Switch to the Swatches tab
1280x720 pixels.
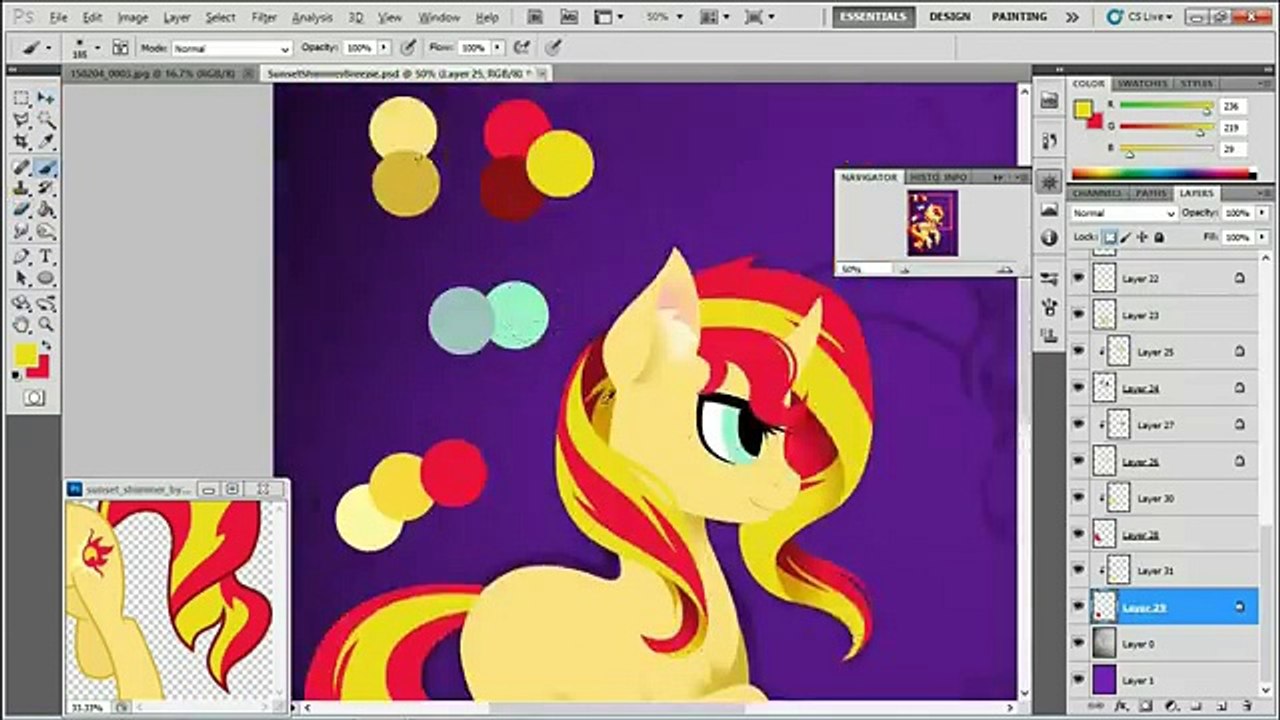coord(1142,83)
